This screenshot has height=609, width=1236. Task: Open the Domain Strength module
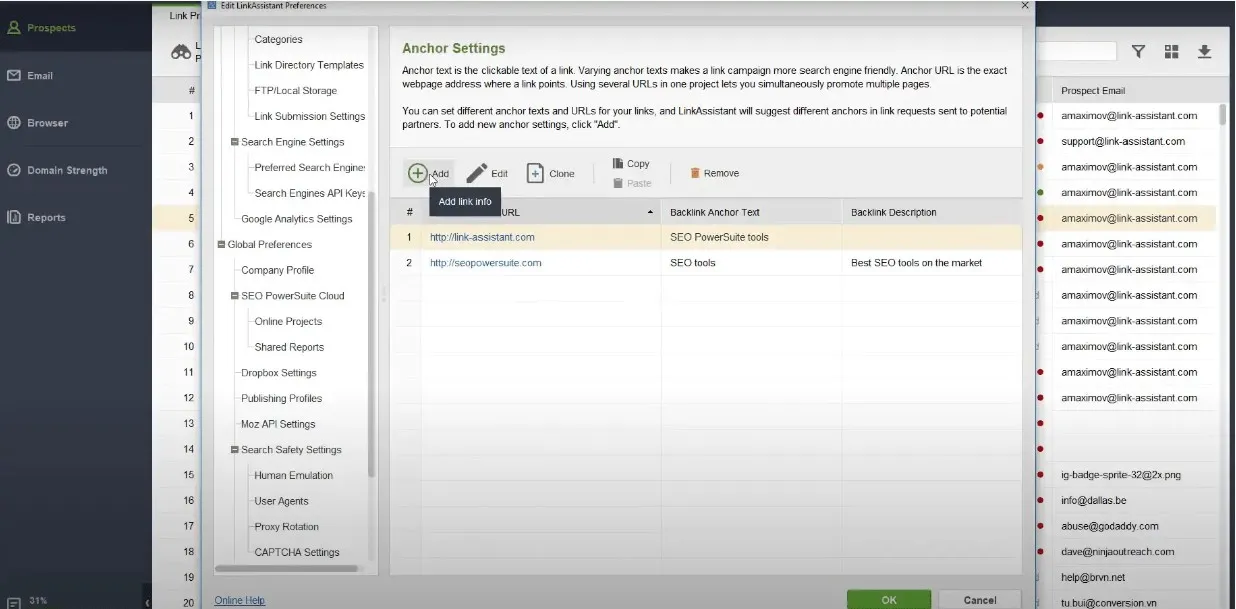(58, 170)
